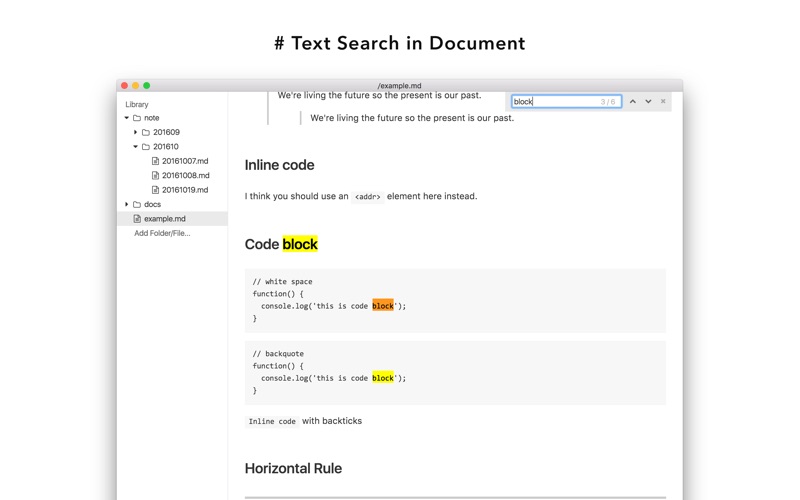
Task: Click yellow 'block' in backquote code
Action: (x=383, y=378)
